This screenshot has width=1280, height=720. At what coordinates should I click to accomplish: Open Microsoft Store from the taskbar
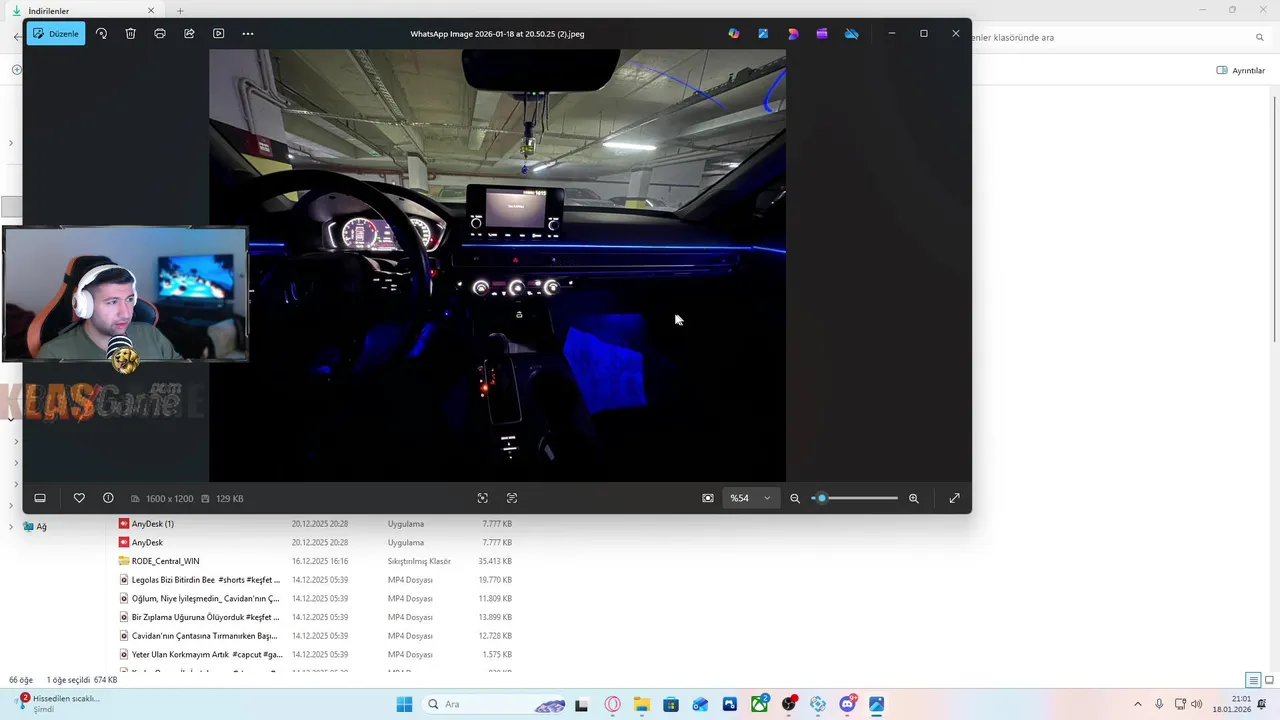[x=671, y=704]
